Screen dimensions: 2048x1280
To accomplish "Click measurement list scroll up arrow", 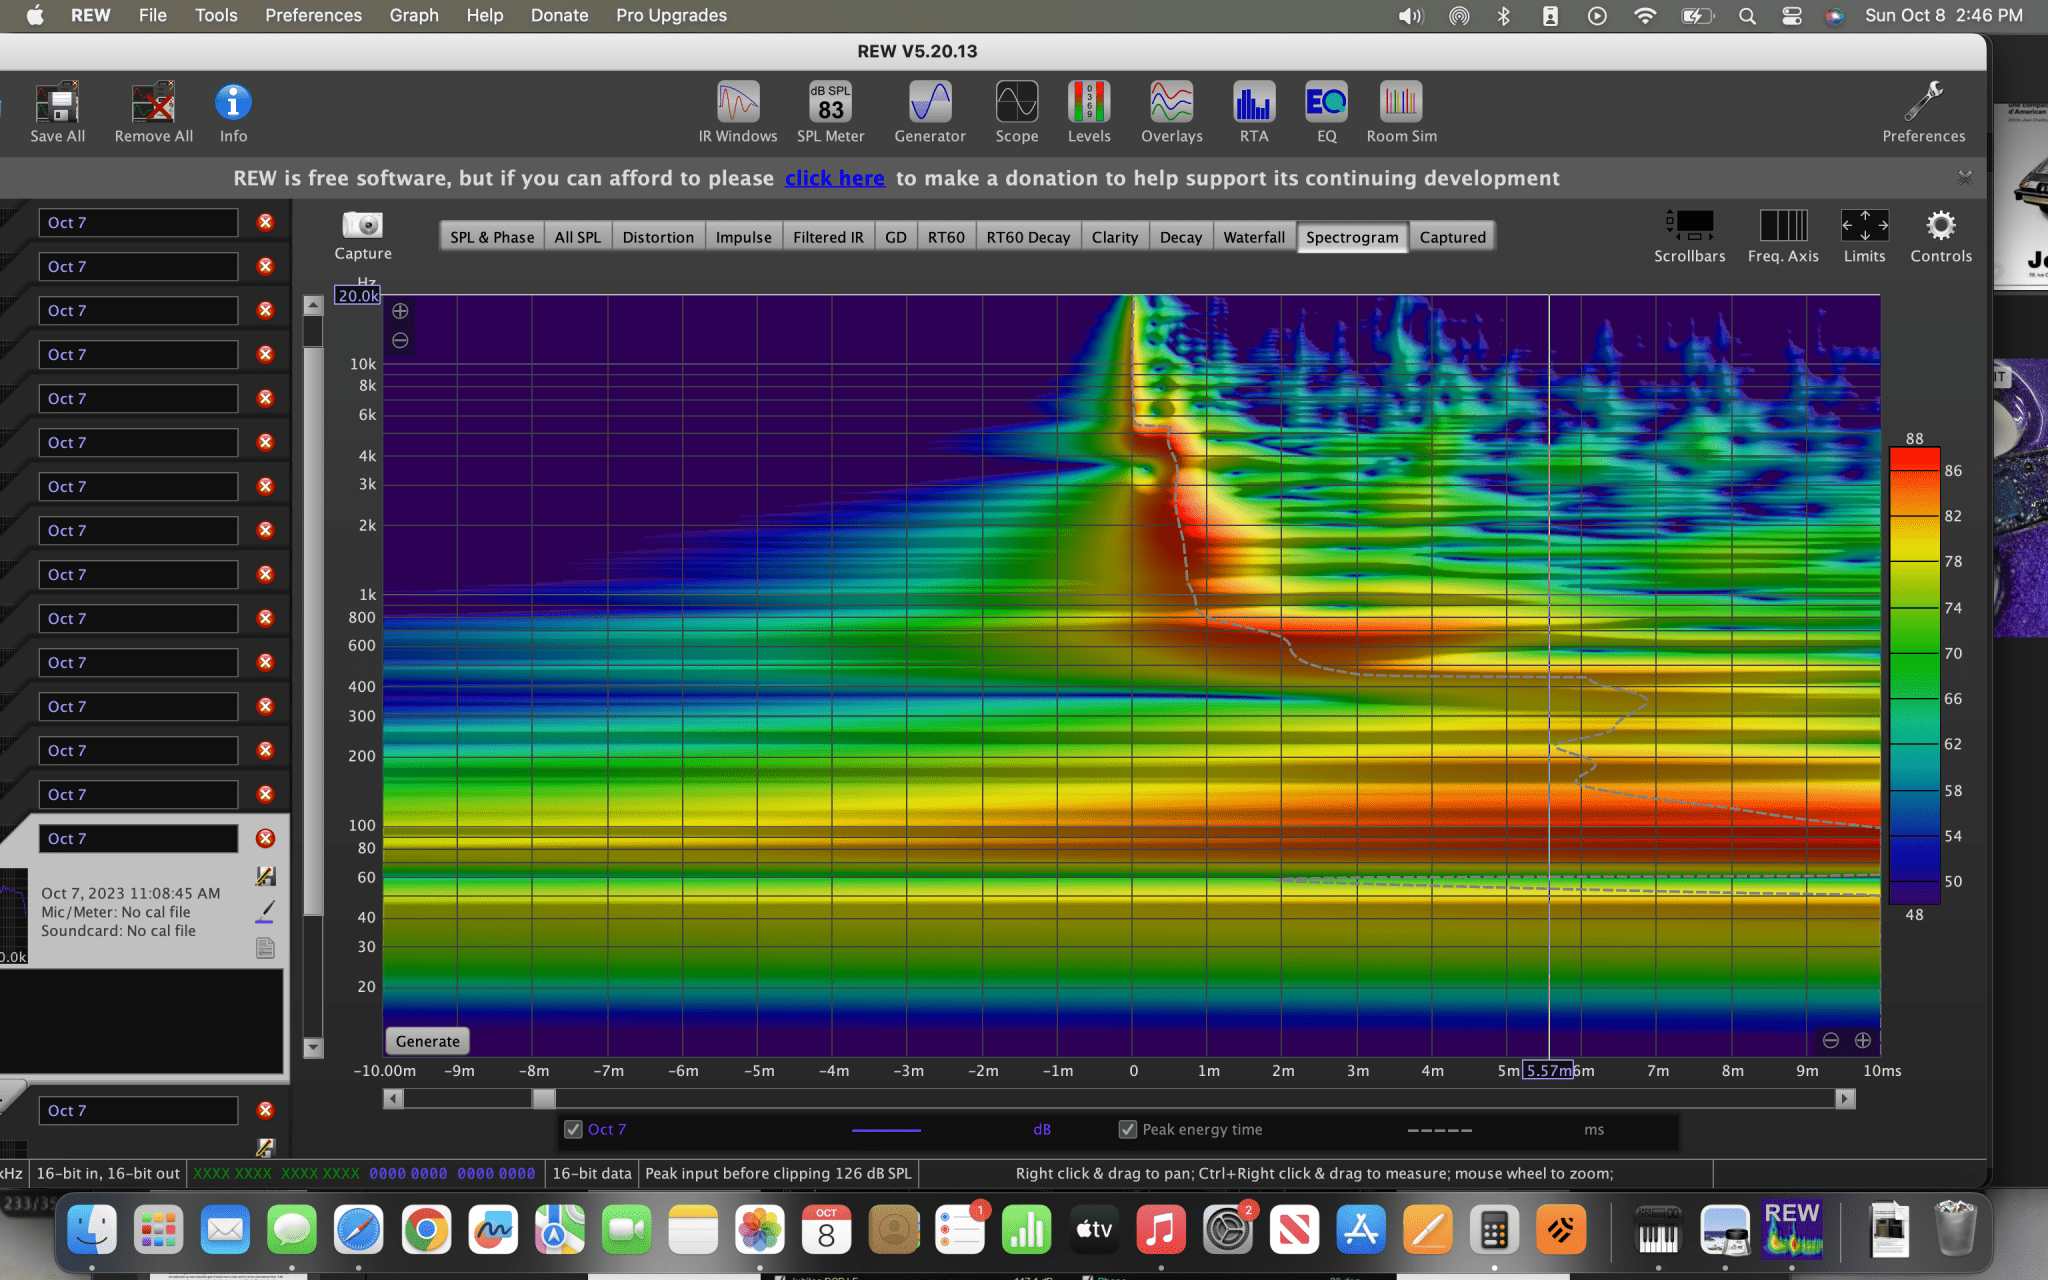I will (x=313, y=305).
